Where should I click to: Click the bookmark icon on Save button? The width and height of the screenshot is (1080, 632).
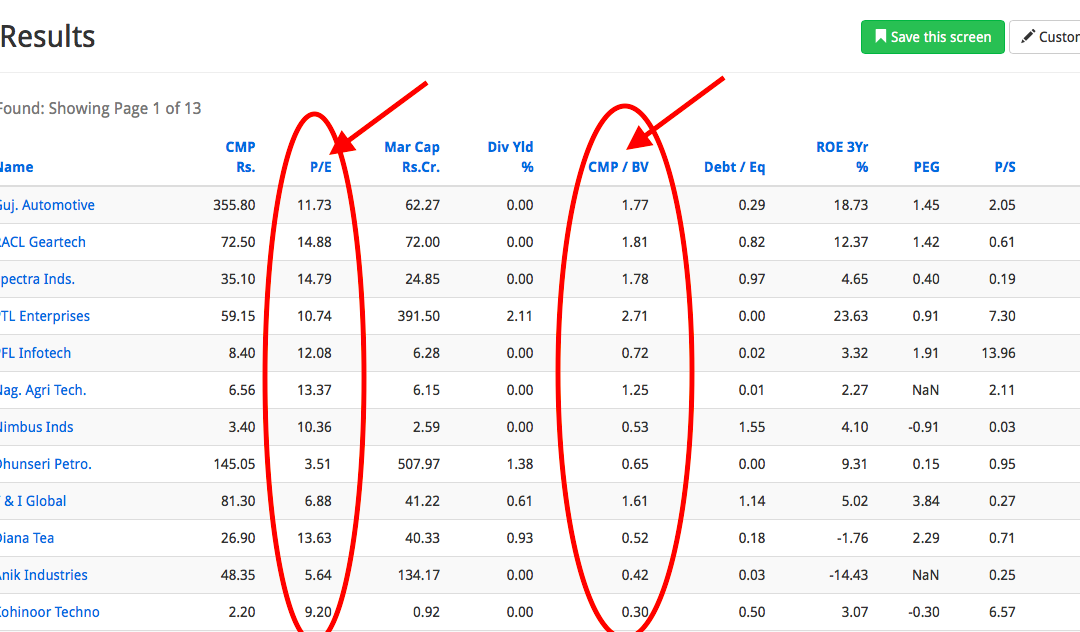[x=880, y=36]
